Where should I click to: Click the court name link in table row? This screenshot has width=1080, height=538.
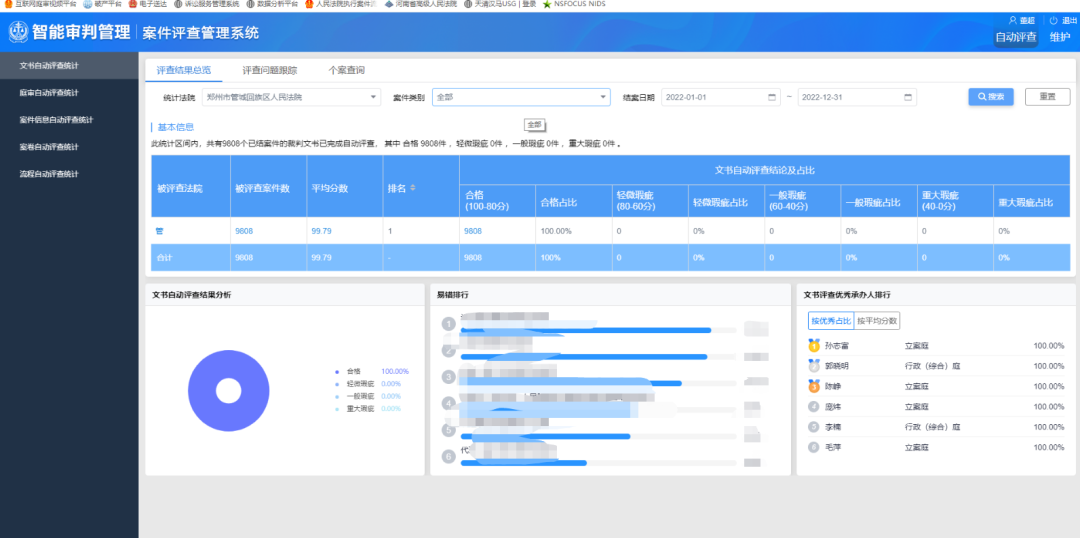(x=159, y=231)
